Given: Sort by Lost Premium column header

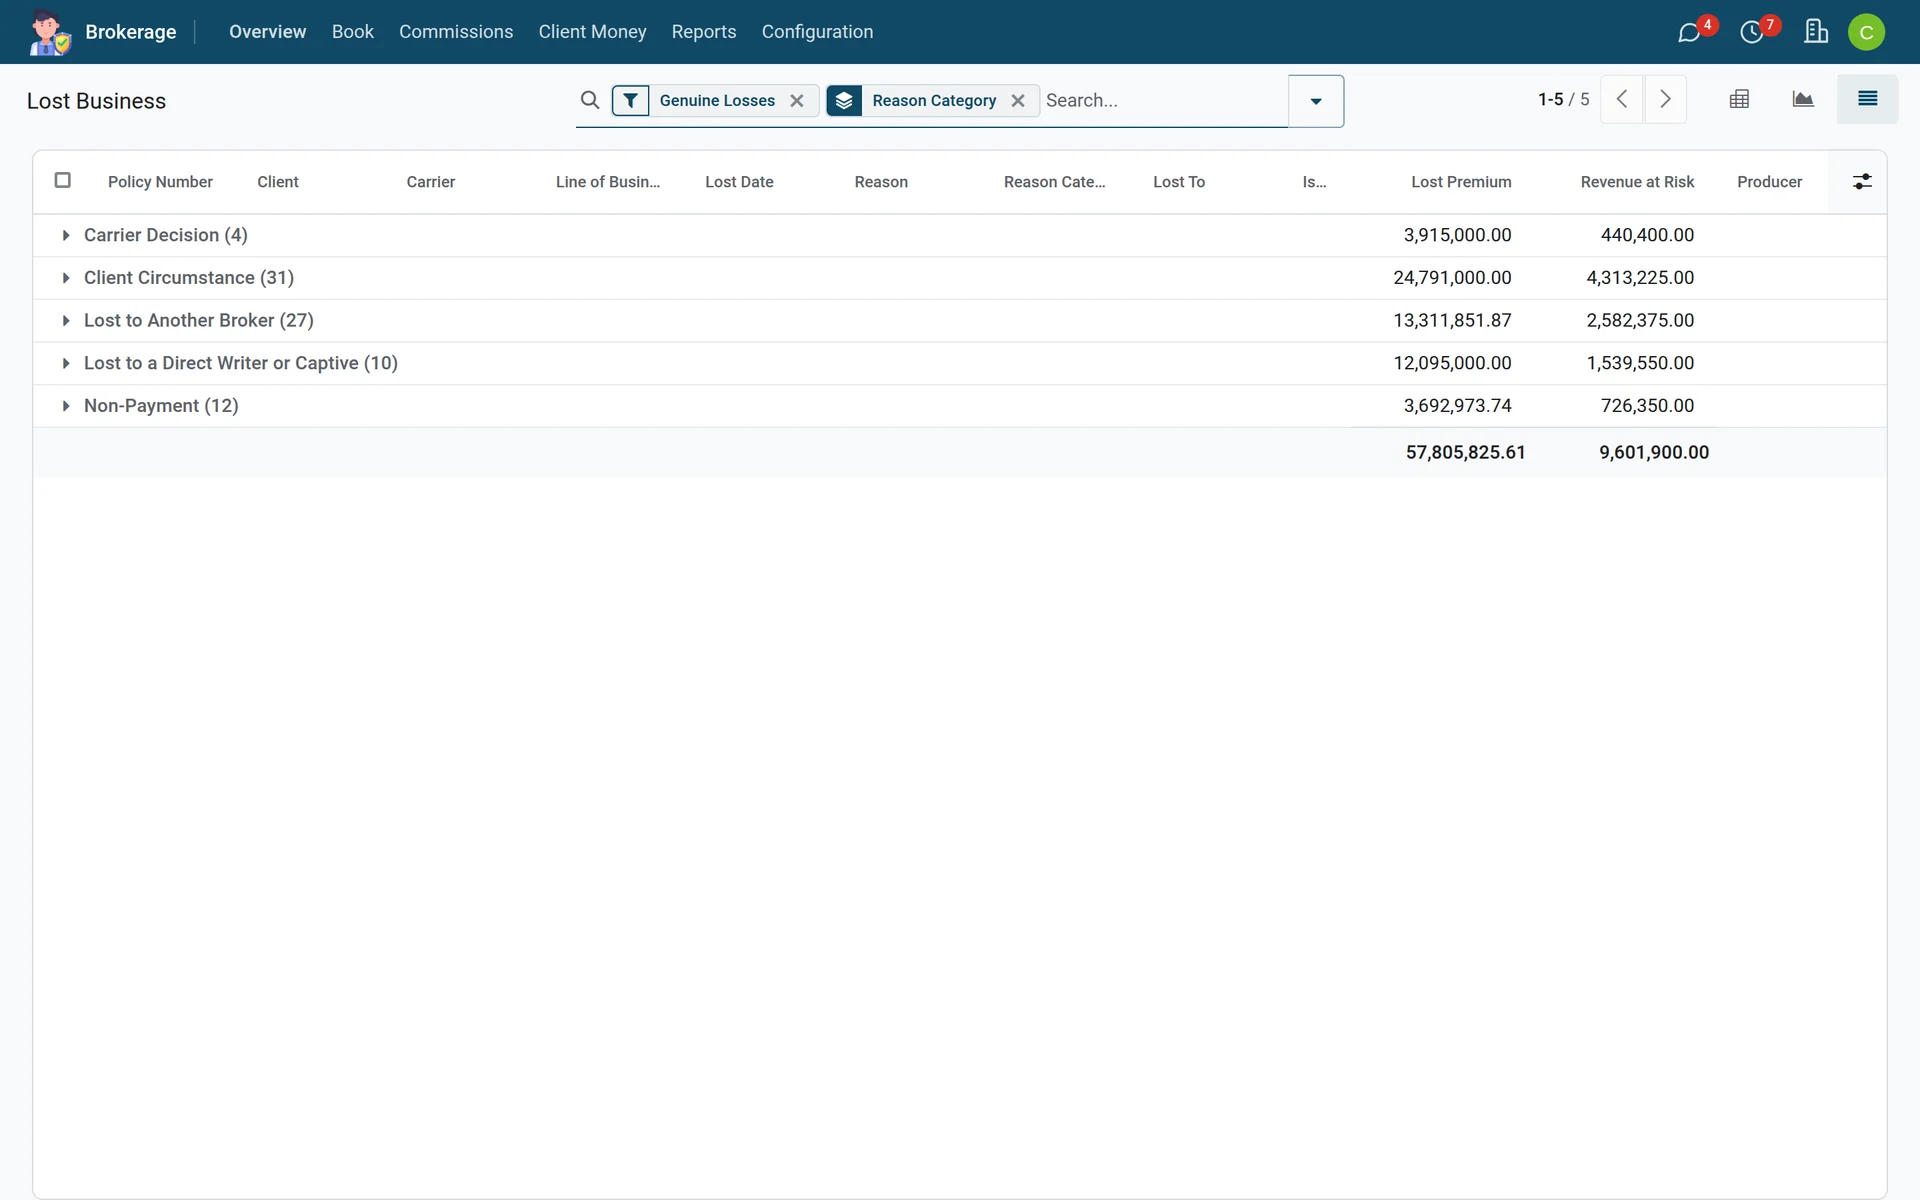Looking at the screenshot, I should [x=1461, y=182].
